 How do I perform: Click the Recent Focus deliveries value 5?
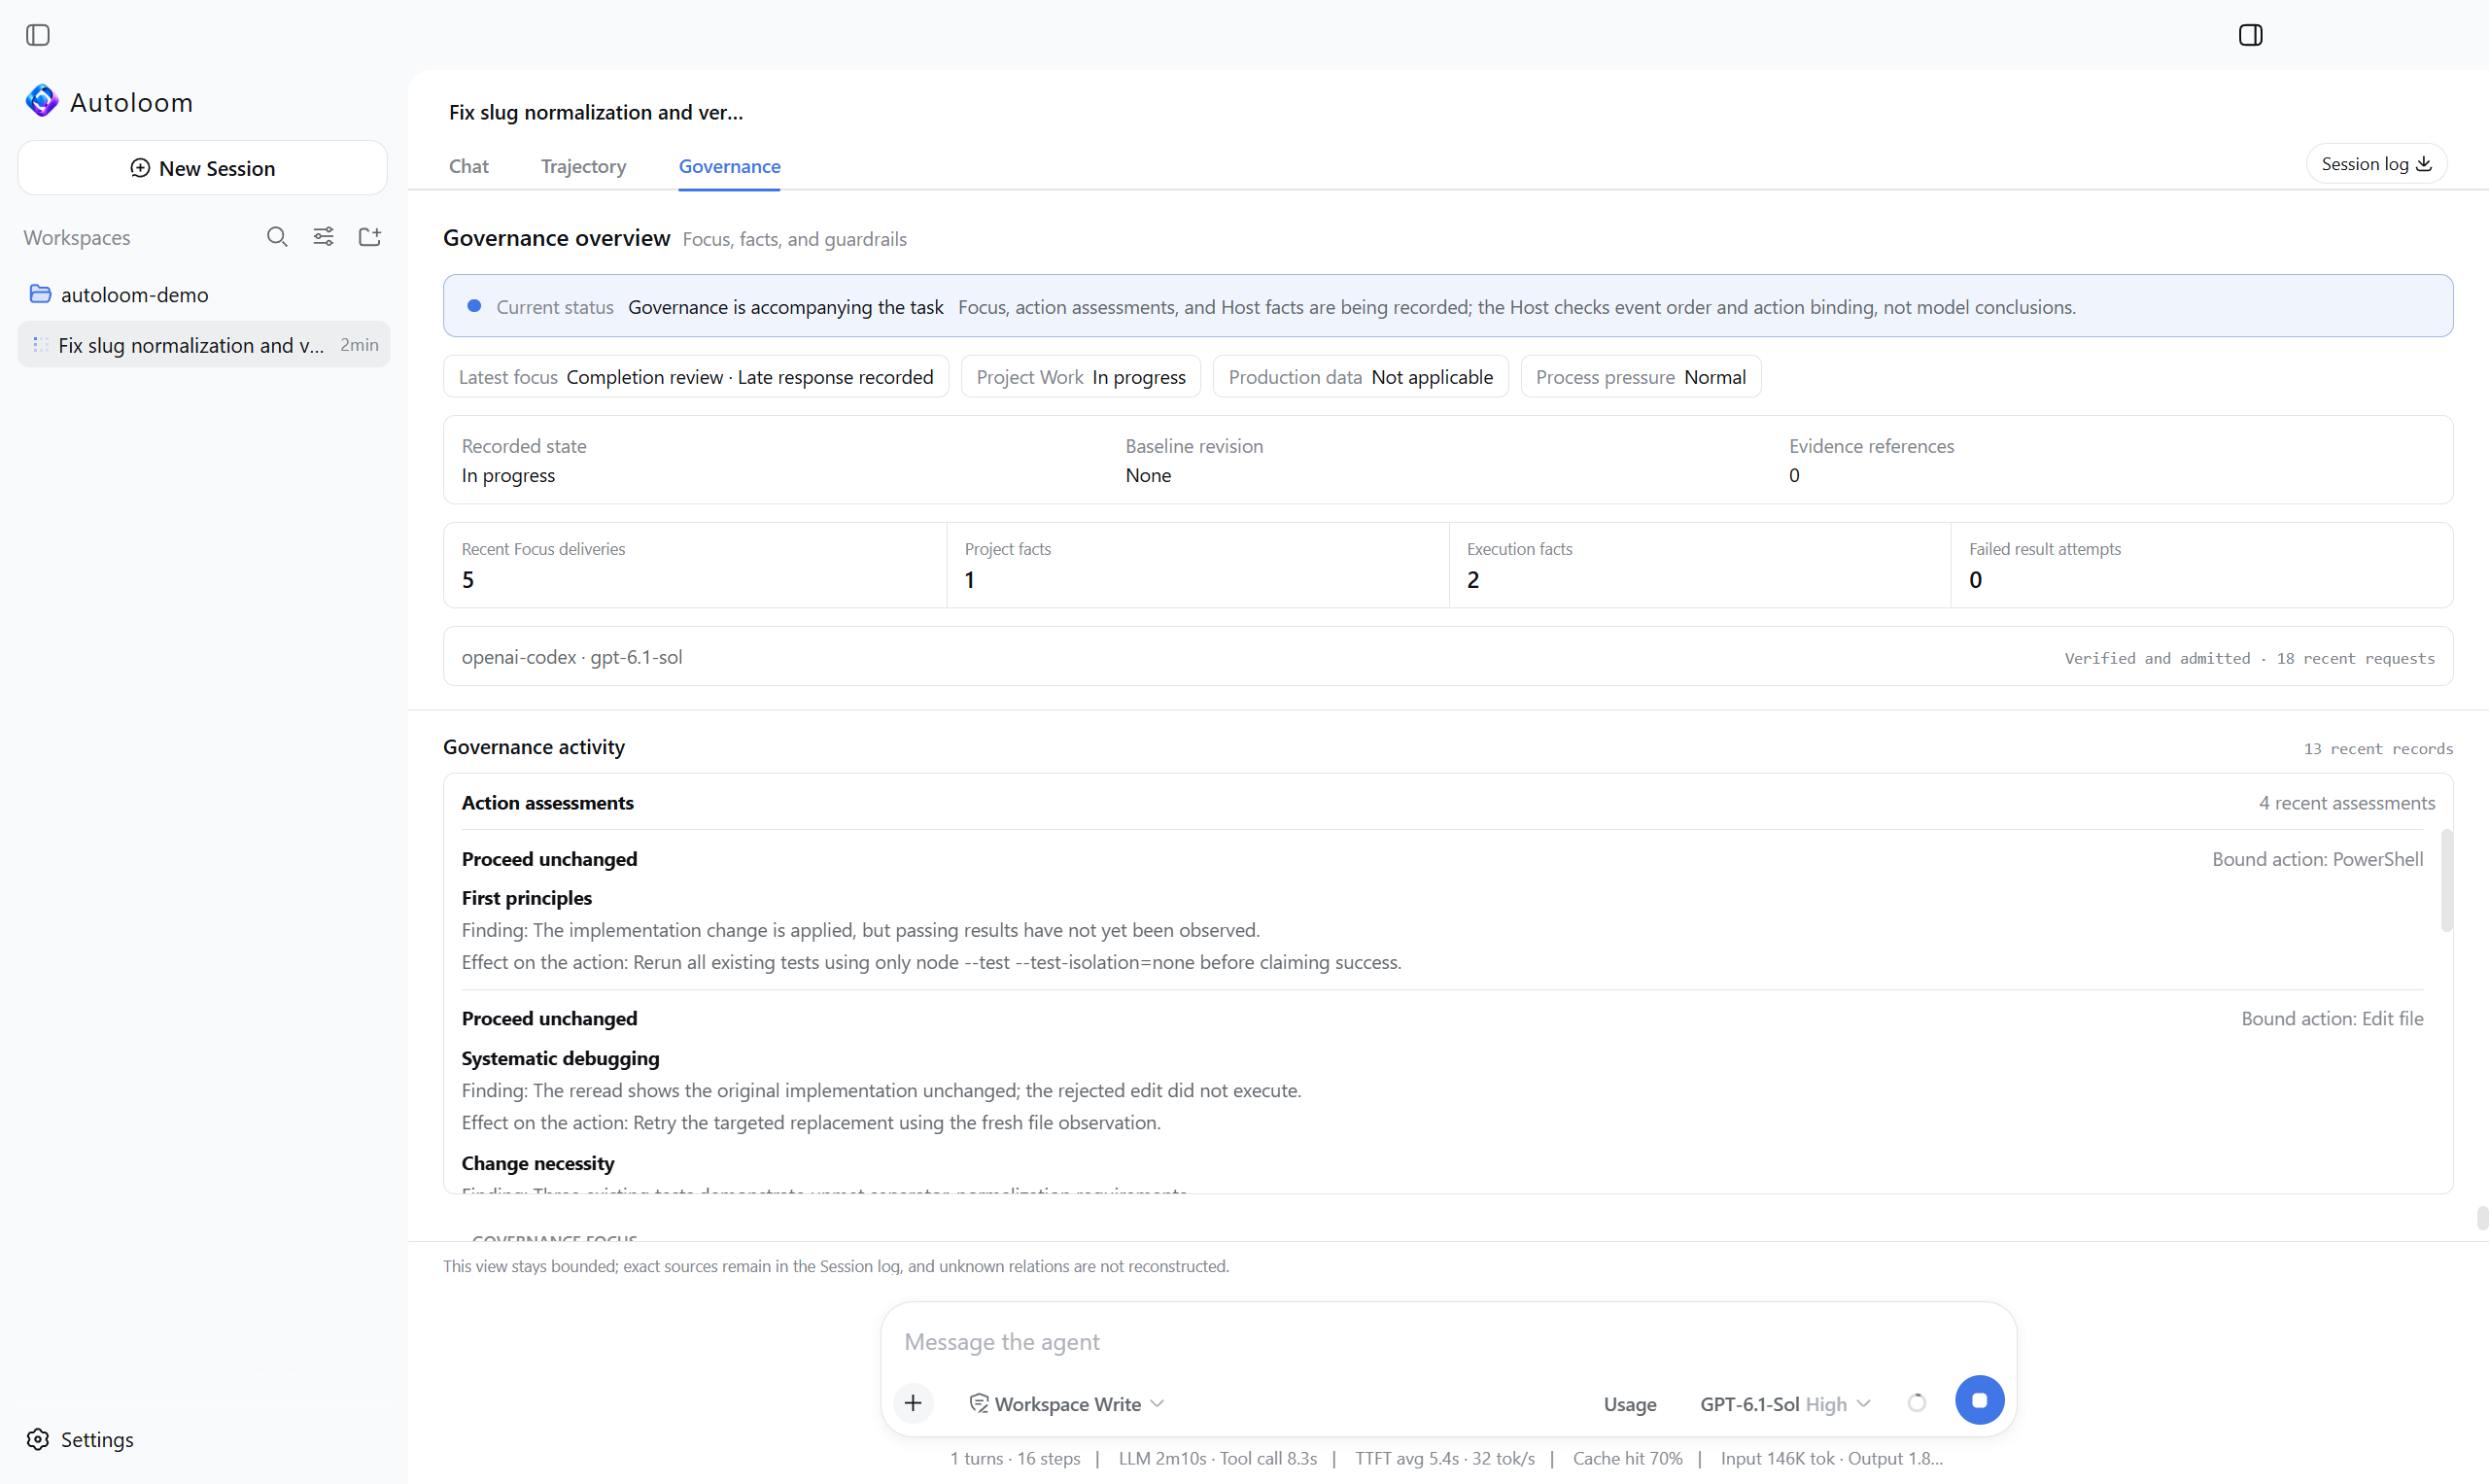(x=468, y=580)
